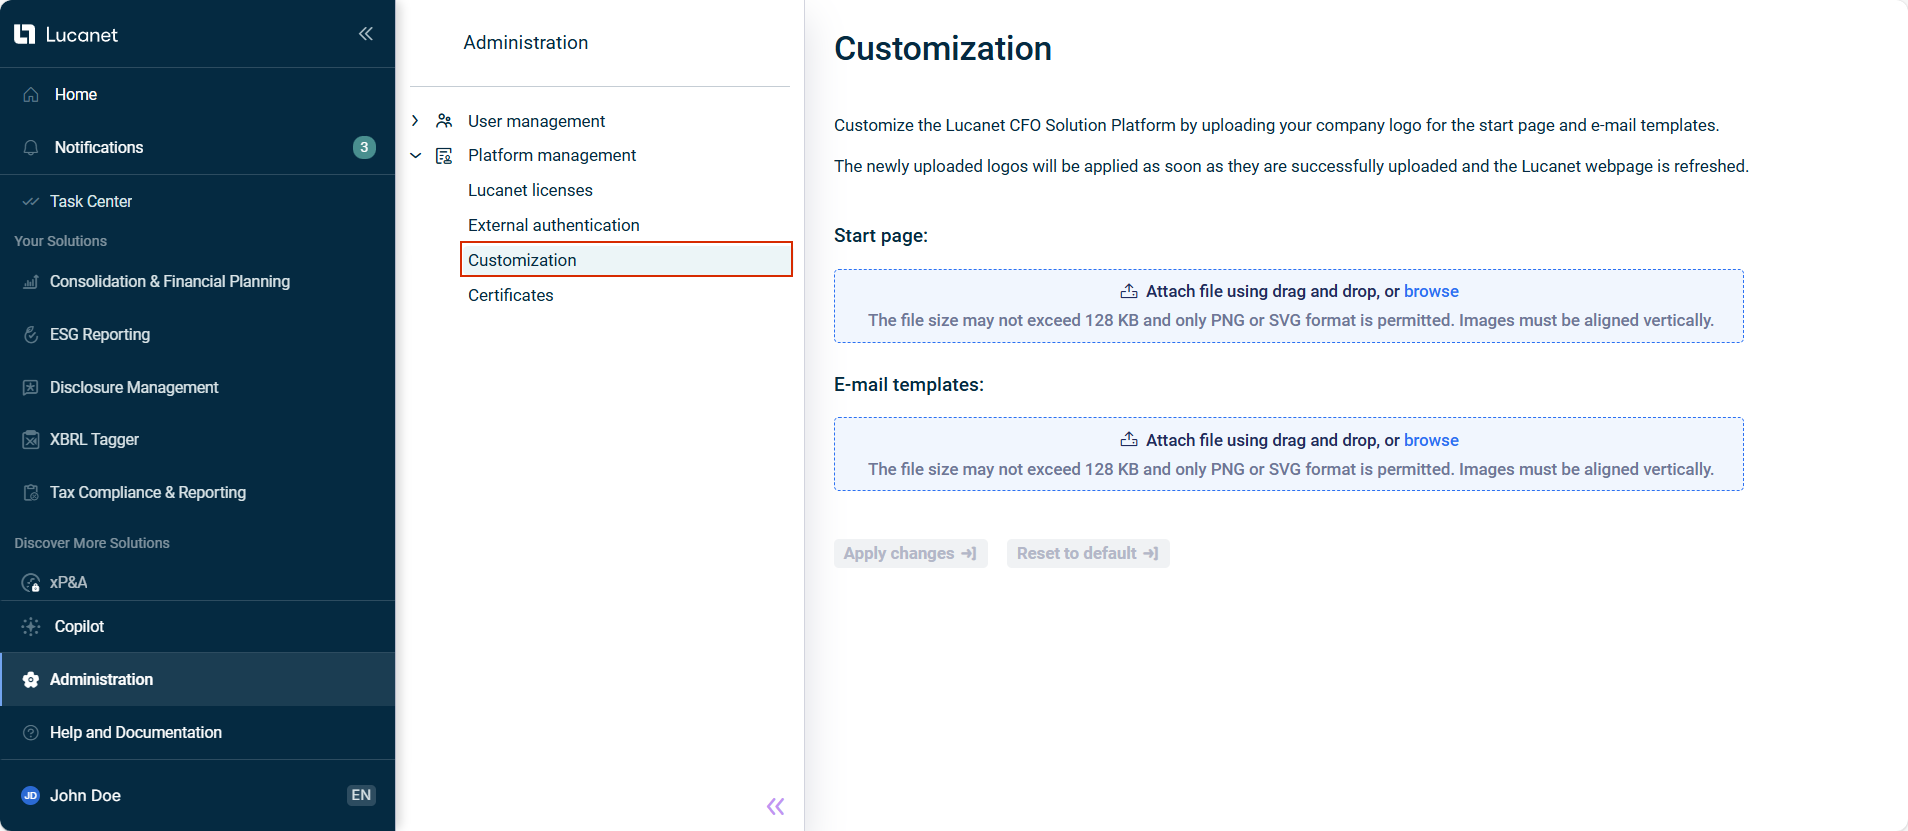1908x831 pixels.
Task: Click the Apply changes button
Action: tap(911, 553)
